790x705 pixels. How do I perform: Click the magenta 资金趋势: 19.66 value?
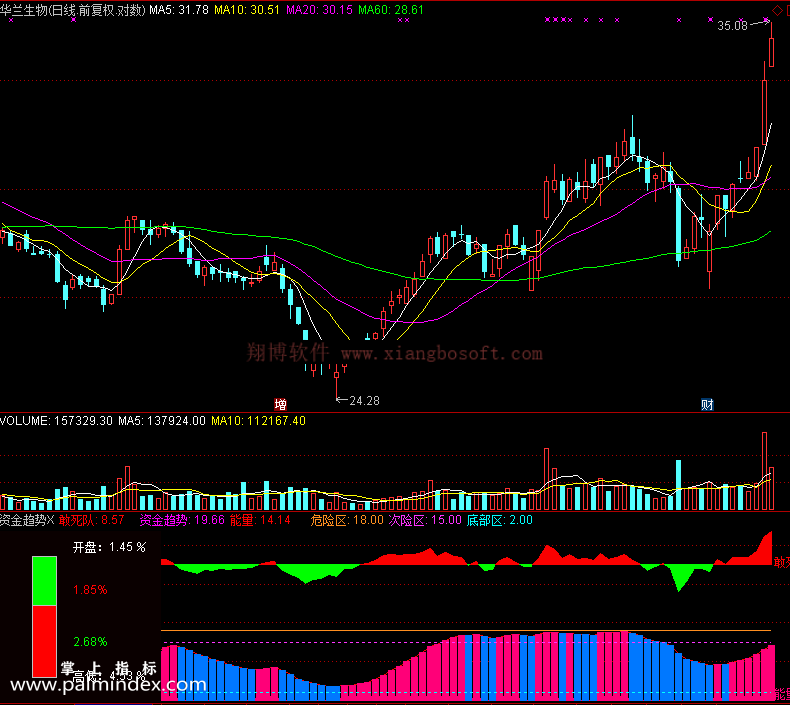coord(182,520)
